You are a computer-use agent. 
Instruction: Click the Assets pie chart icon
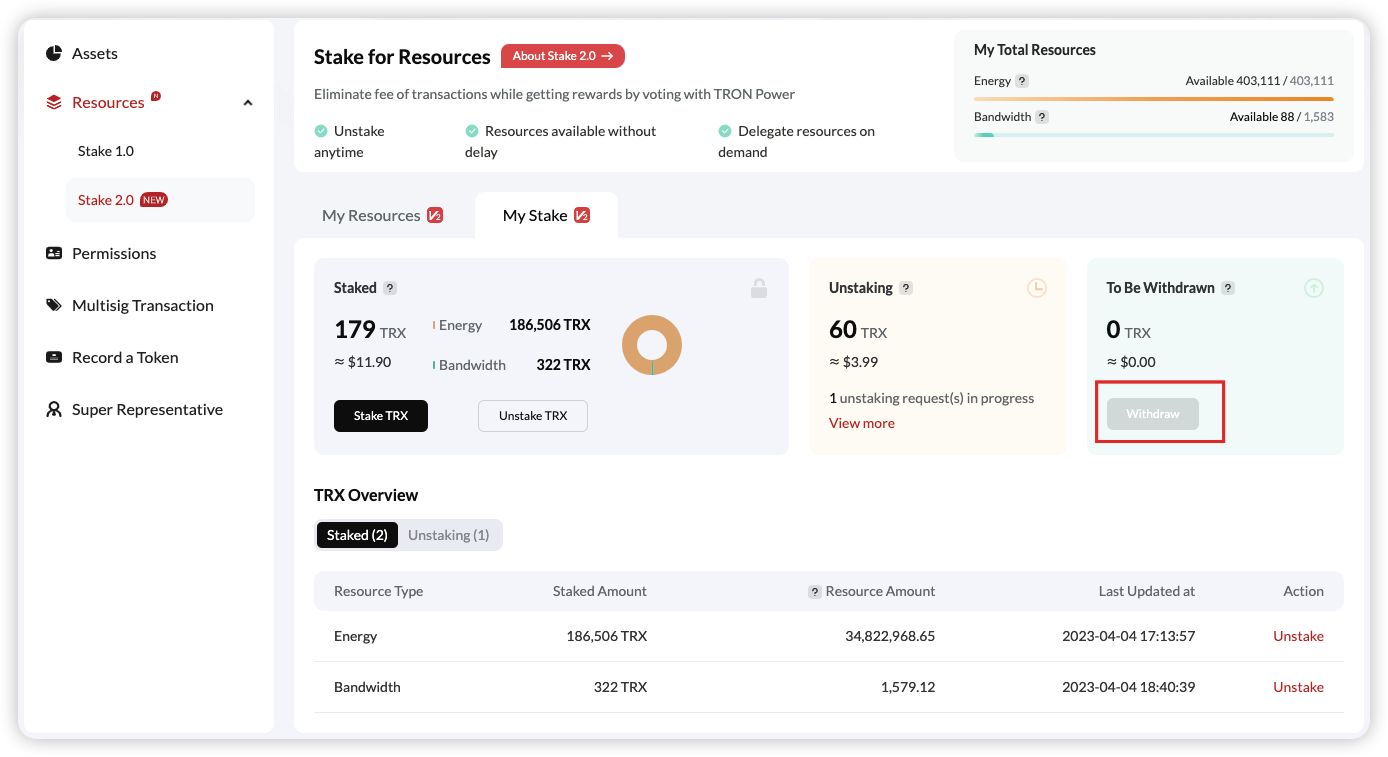tap(54, 53)
